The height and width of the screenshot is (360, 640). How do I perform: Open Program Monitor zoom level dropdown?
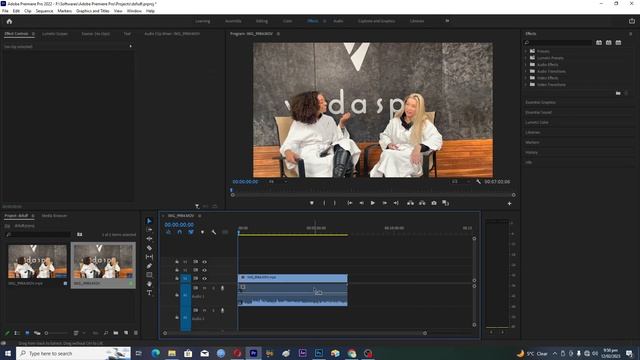point(278,182)
